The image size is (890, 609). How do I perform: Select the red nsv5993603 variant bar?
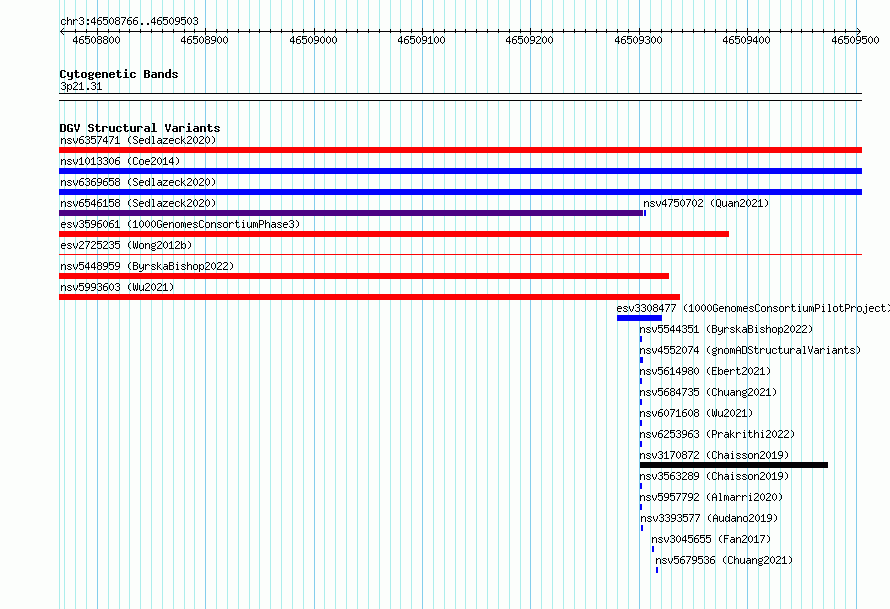370,297
